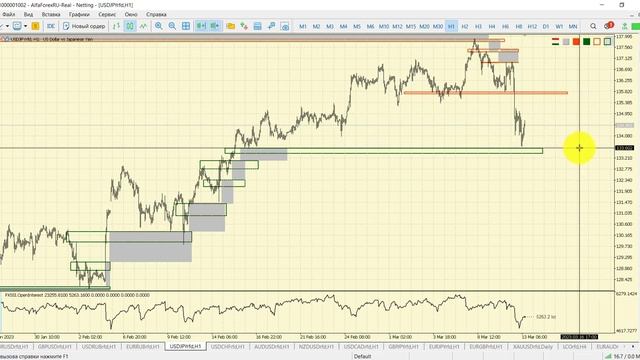Viewport: 640px width, 360px height.
Task: Open the Файл menu
Action: [8, 14]
